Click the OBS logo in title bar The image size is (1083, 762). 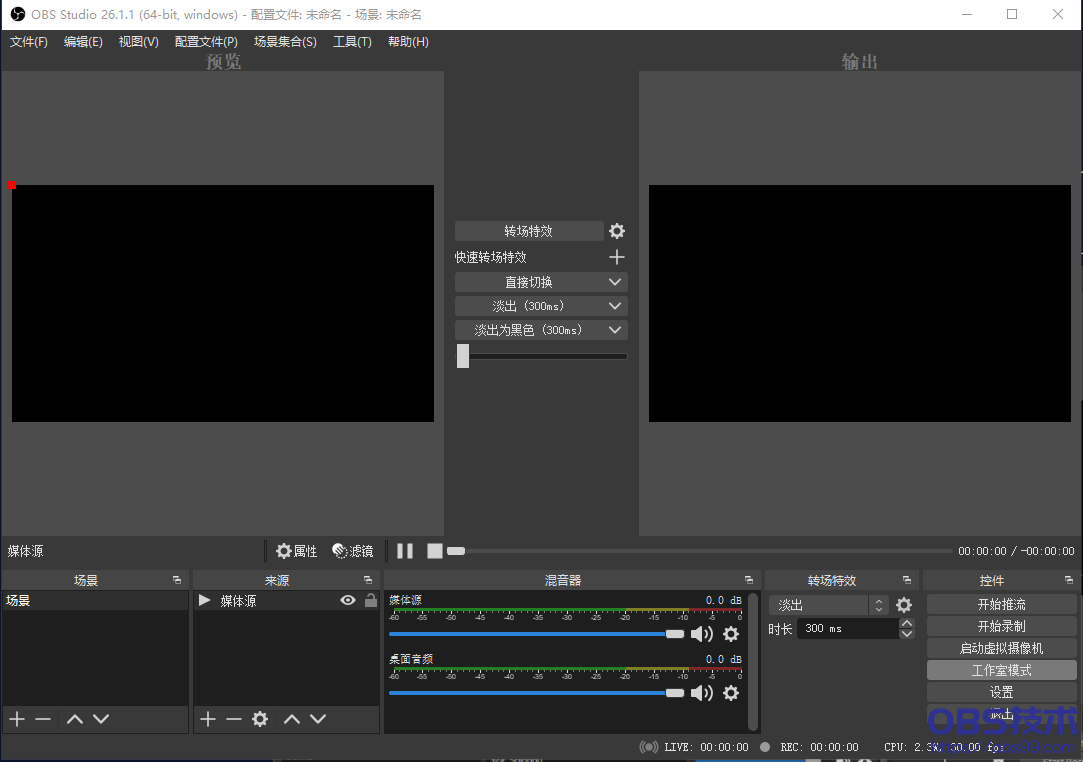pyautogui.click(x=18, y=14)
